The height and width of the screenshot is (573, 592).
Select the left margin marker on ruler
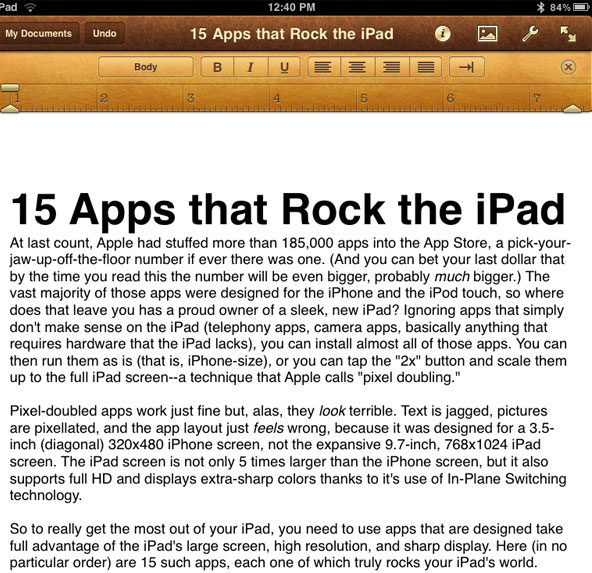(x=10, y=109)
